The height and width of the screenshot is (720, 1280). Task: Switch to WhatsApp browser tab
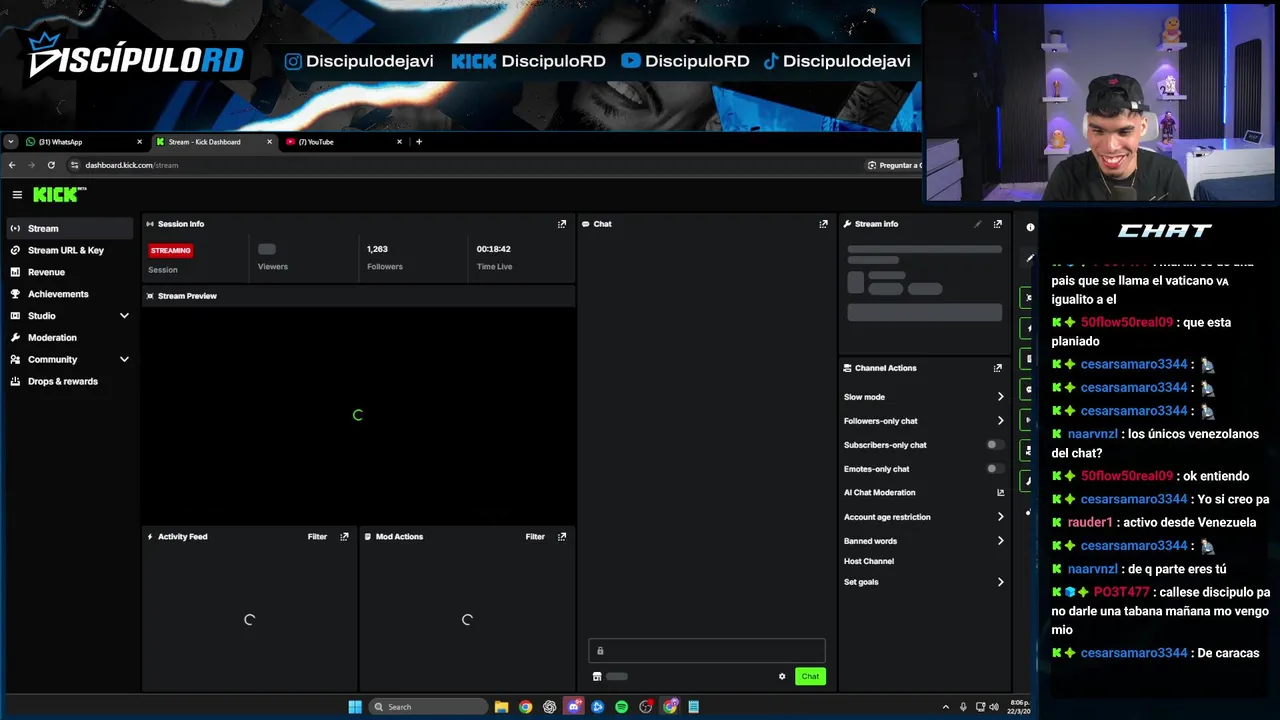click(x=80, y=142)
